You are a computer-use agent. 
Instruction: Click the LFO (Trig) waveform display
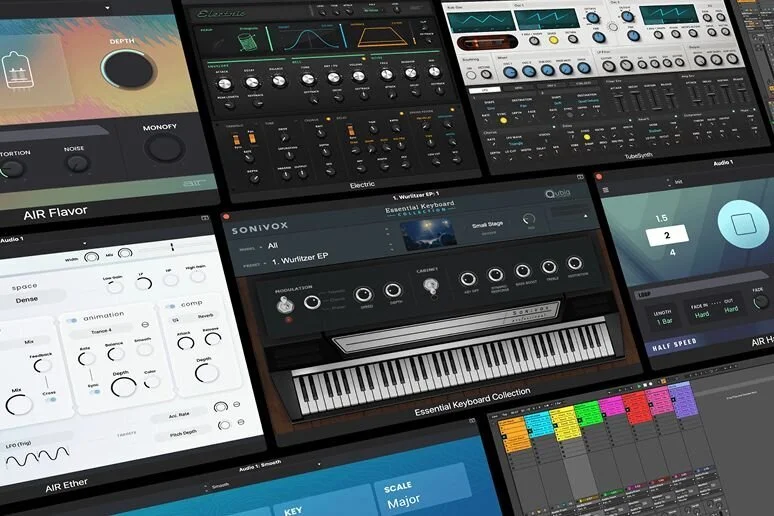coord(38,457)
